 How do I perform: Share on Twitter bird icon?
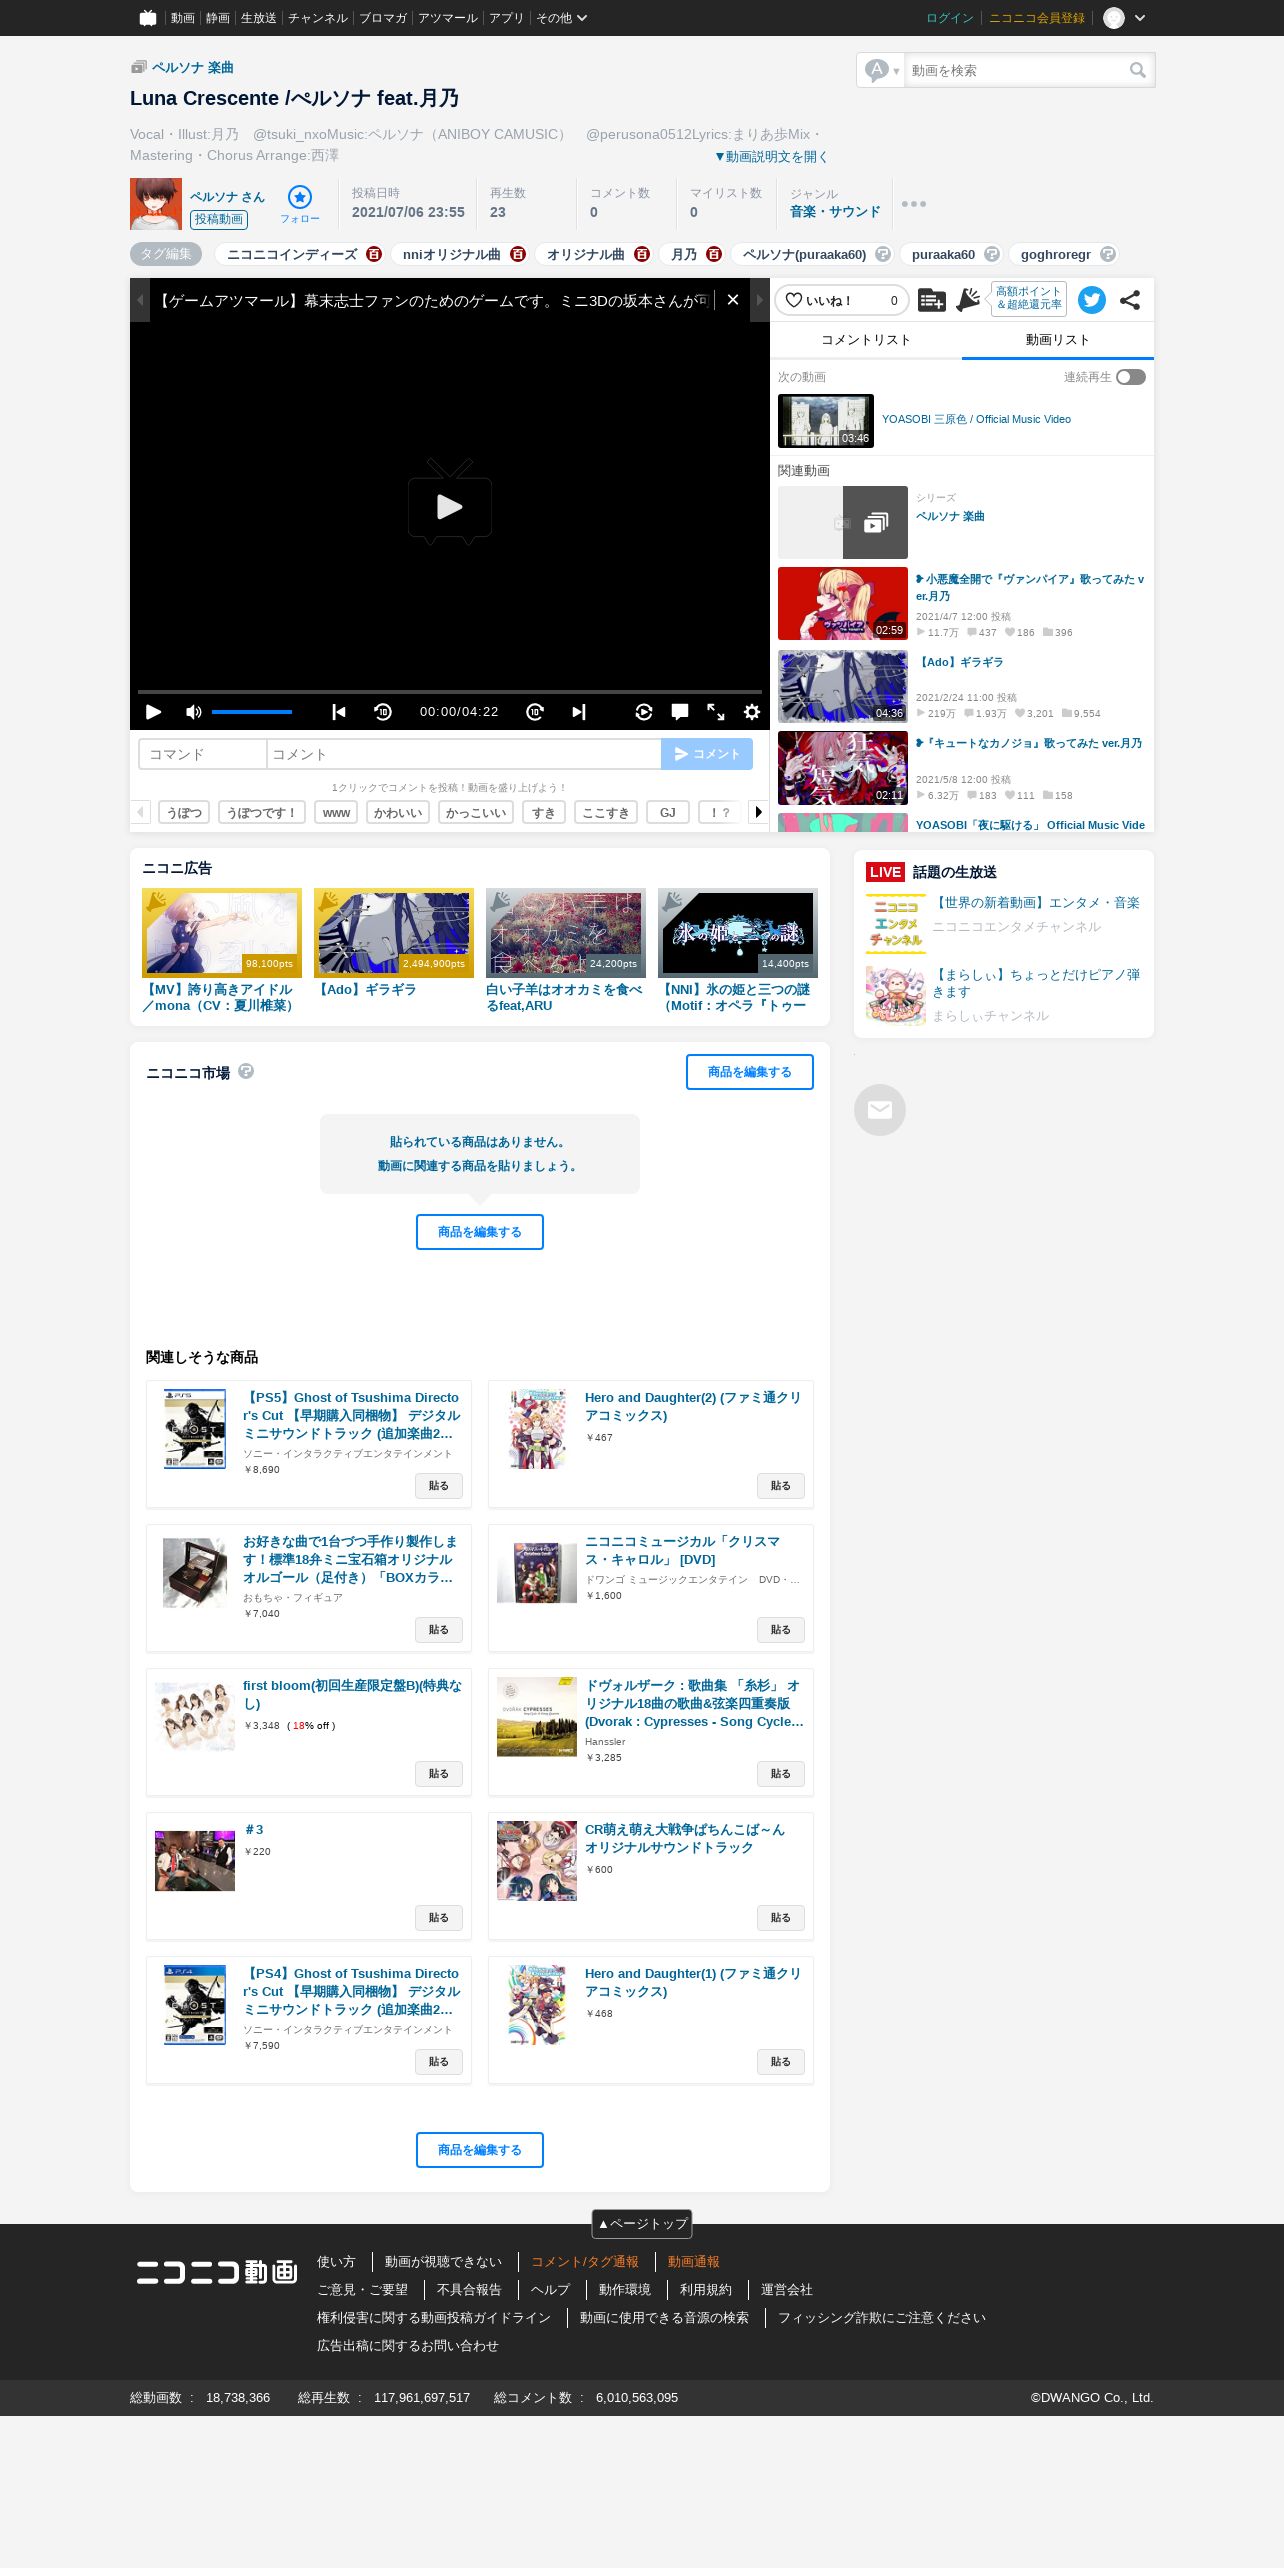(x=1092, y=300)
